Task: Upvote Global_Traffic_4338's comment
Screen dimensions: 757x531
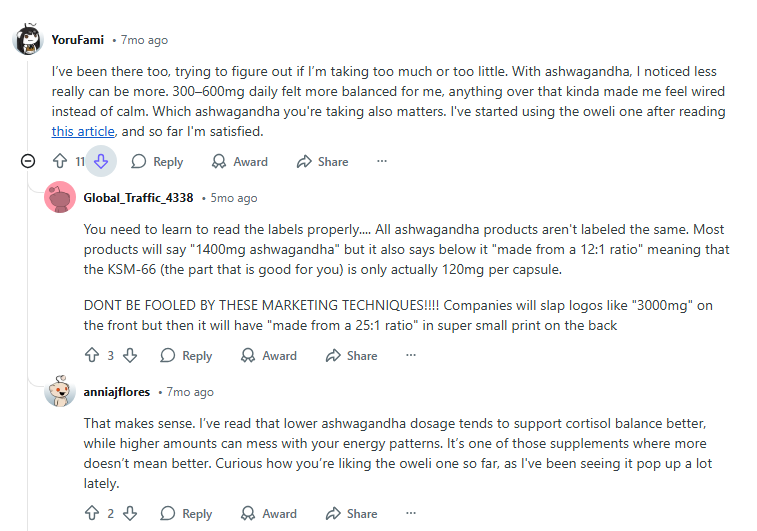Action: 92,355
